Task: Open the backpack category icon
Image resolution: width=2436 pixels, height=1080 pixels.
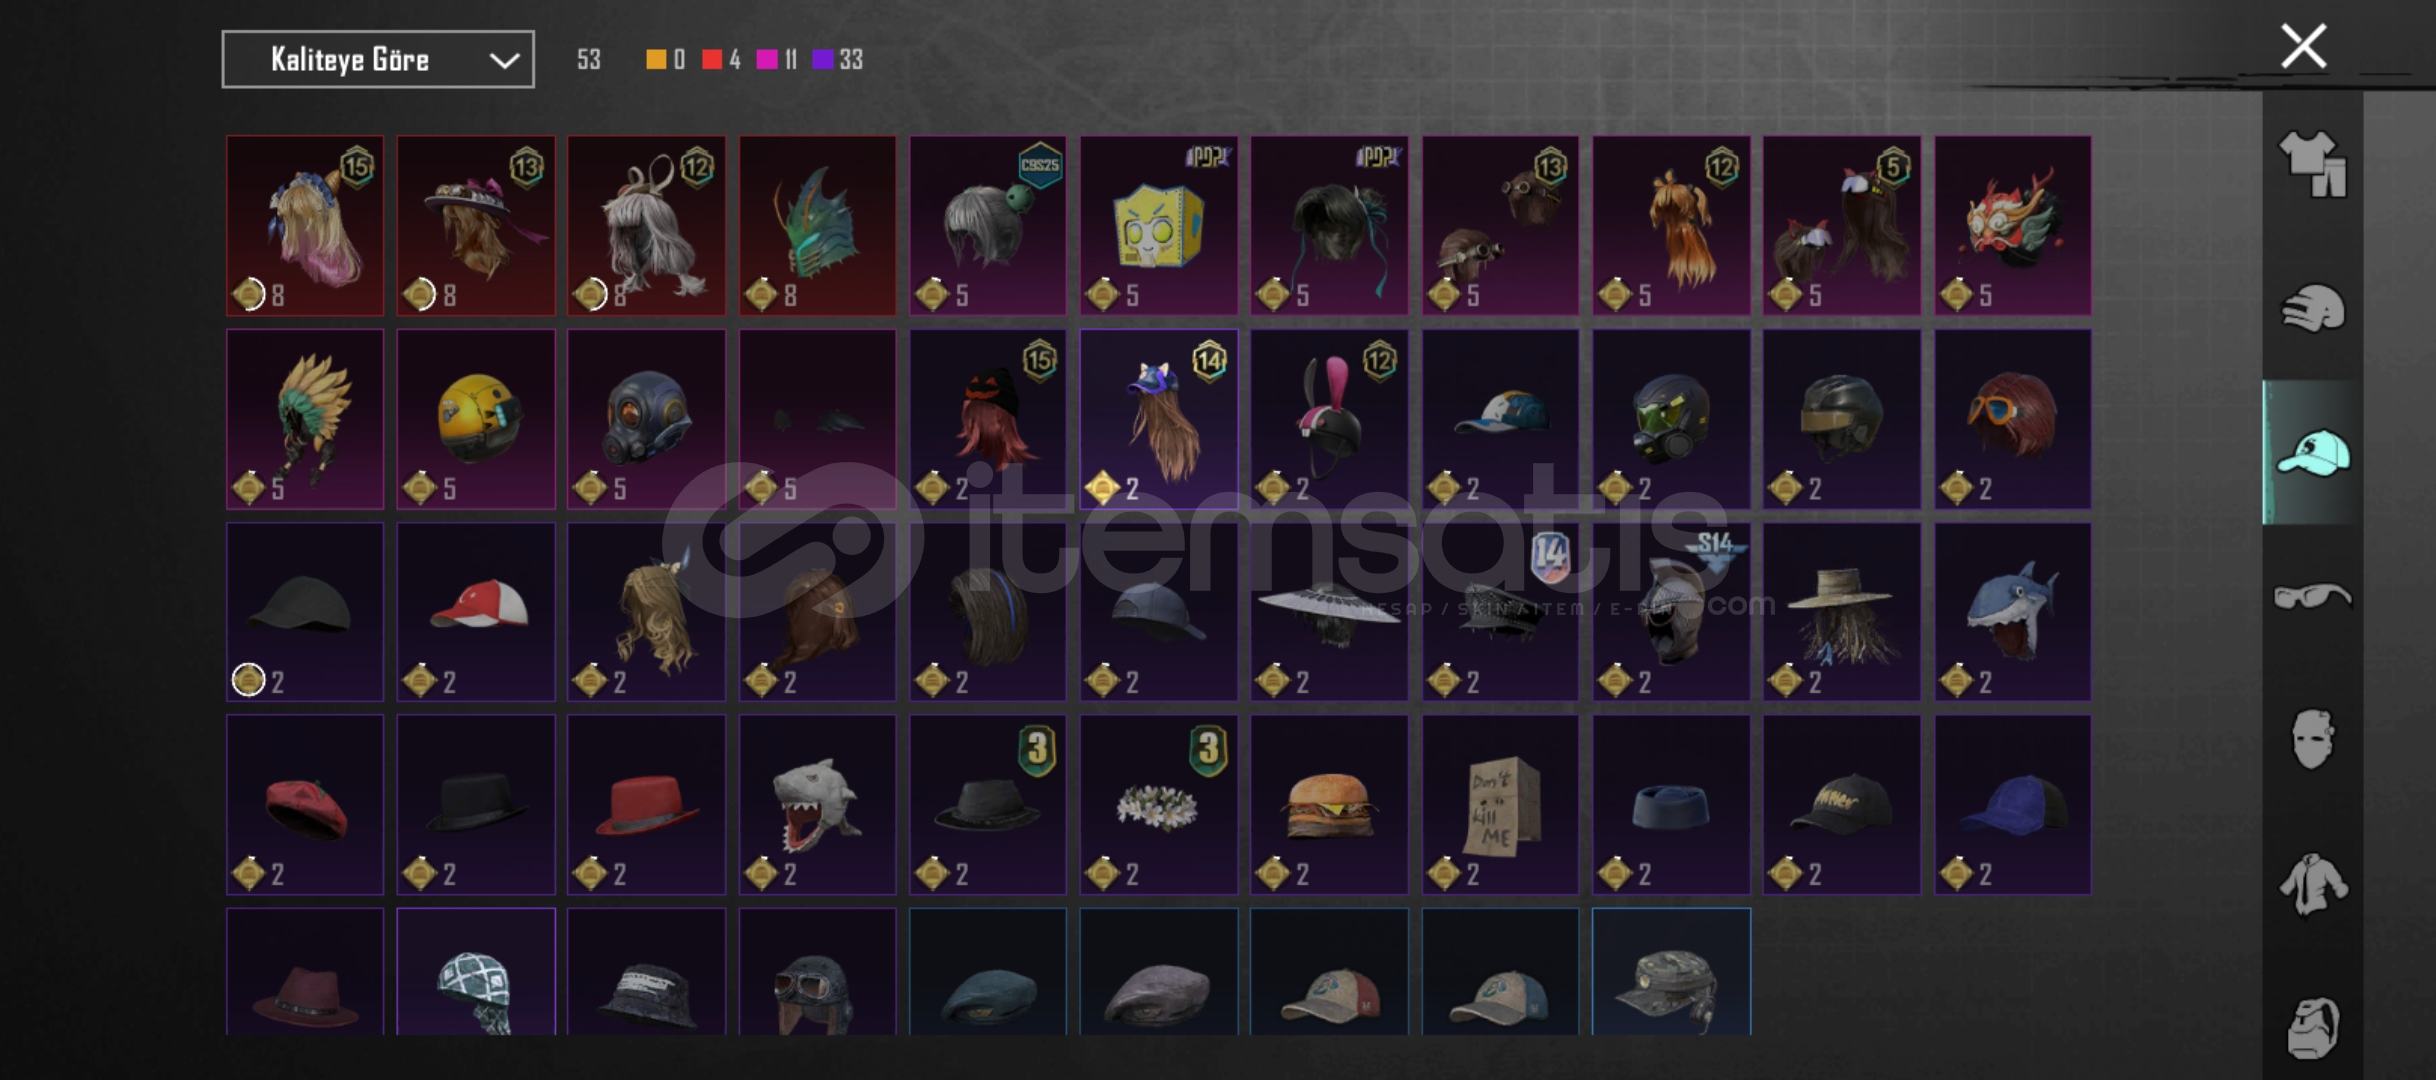Action: [2313, 1027]
